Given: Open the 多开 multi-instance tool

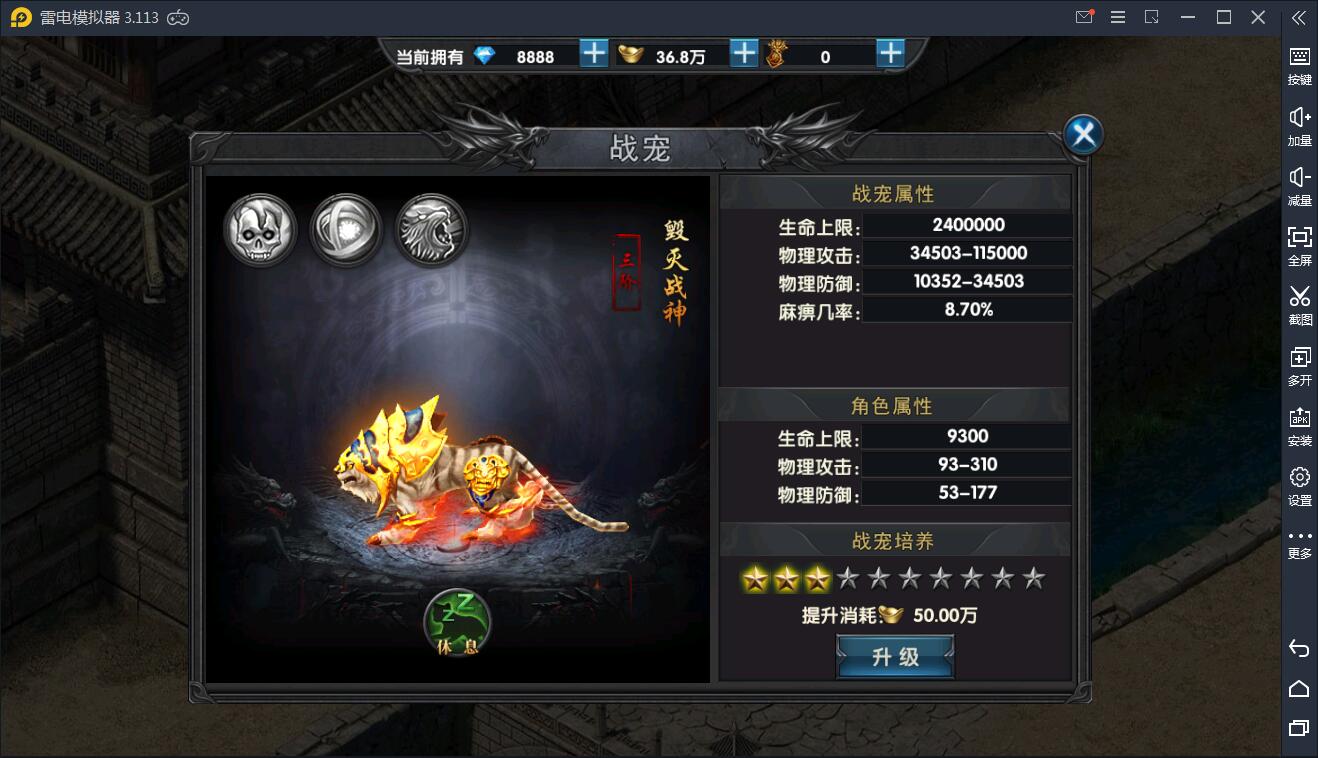Looking at the screenshot, I should (1299, 366).
